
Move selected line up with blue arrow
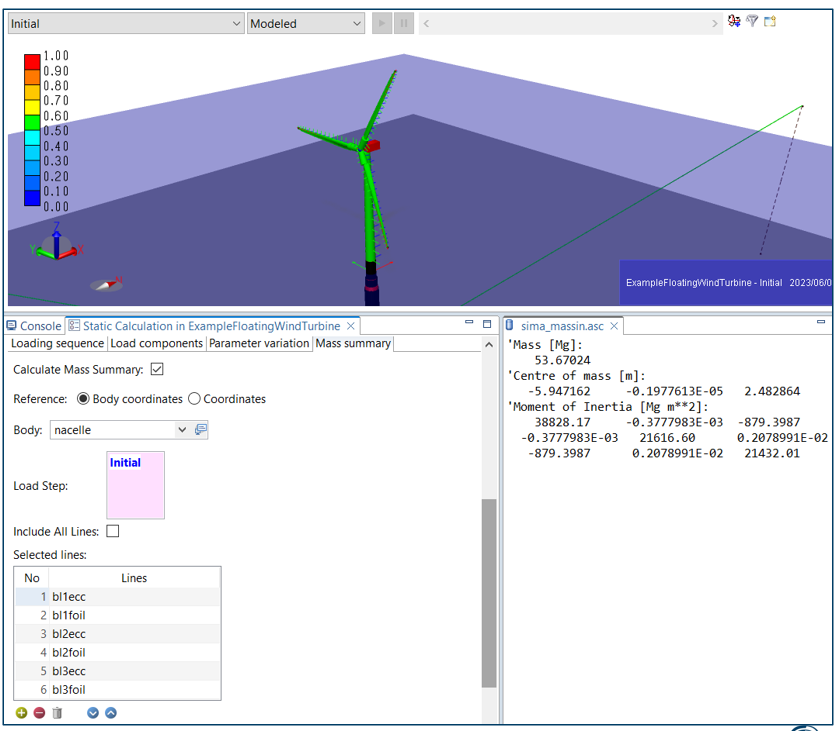111,713
